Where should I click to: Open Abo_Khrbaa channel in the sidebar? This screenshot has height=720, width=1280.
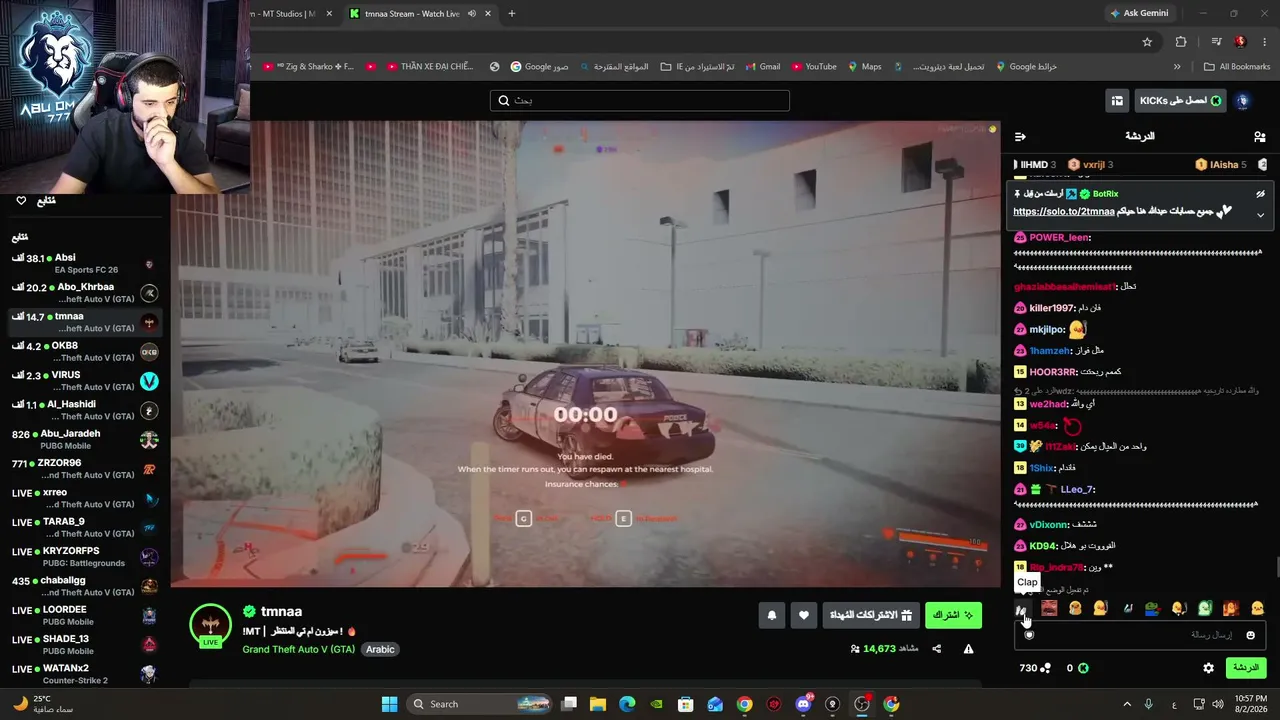[84, 293]
